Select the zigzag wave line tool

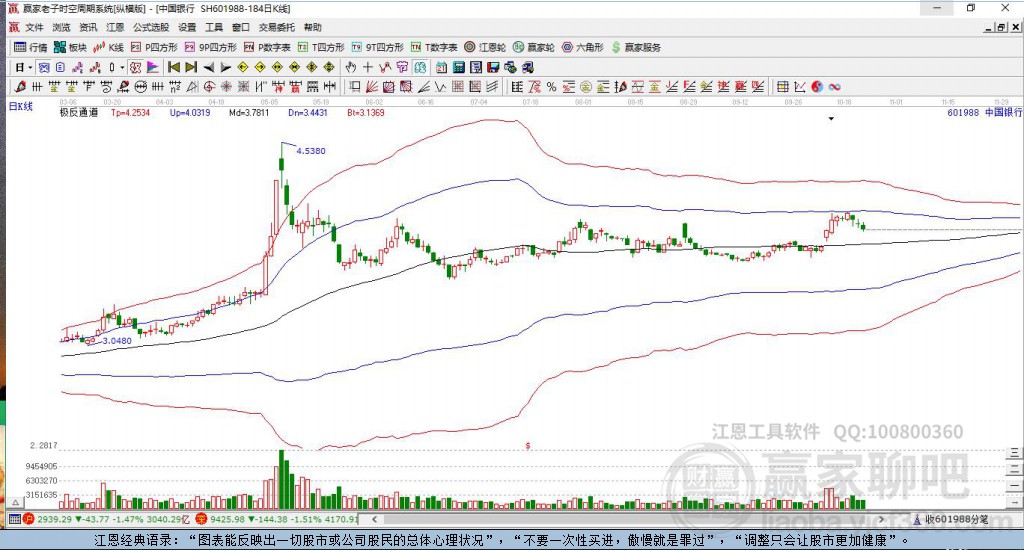click(x=441, y=87)
